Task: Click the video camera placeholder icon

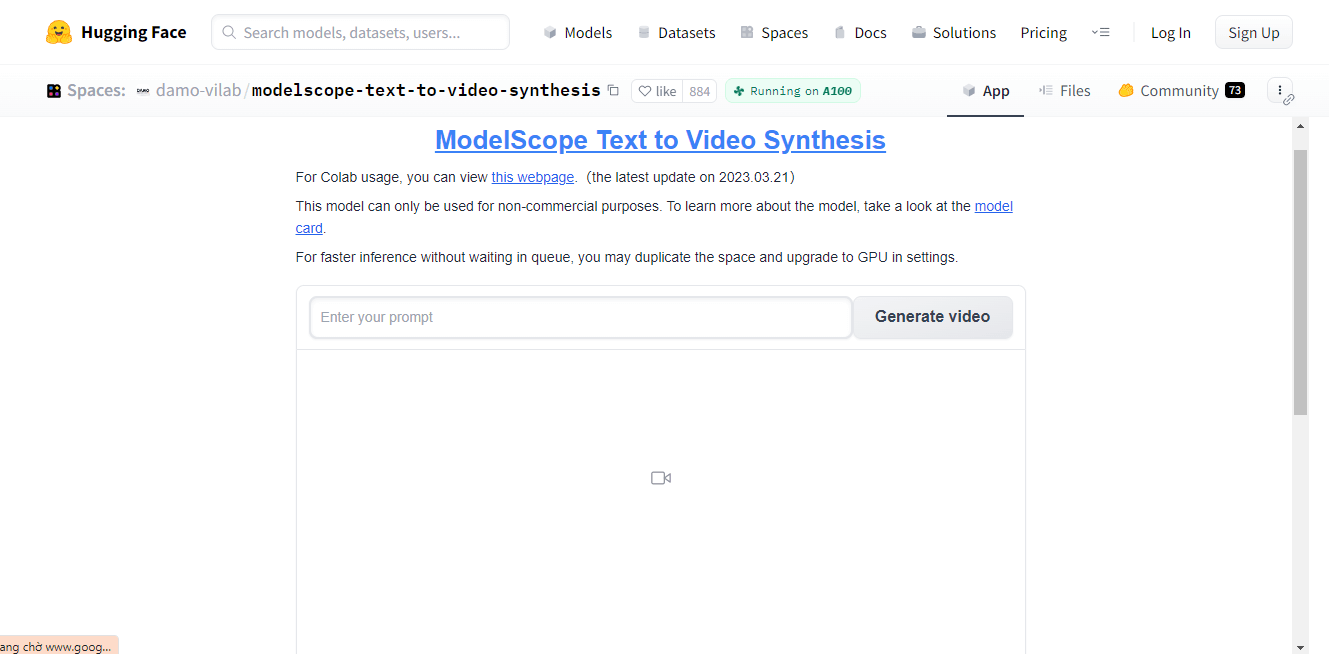Action: 661,478
